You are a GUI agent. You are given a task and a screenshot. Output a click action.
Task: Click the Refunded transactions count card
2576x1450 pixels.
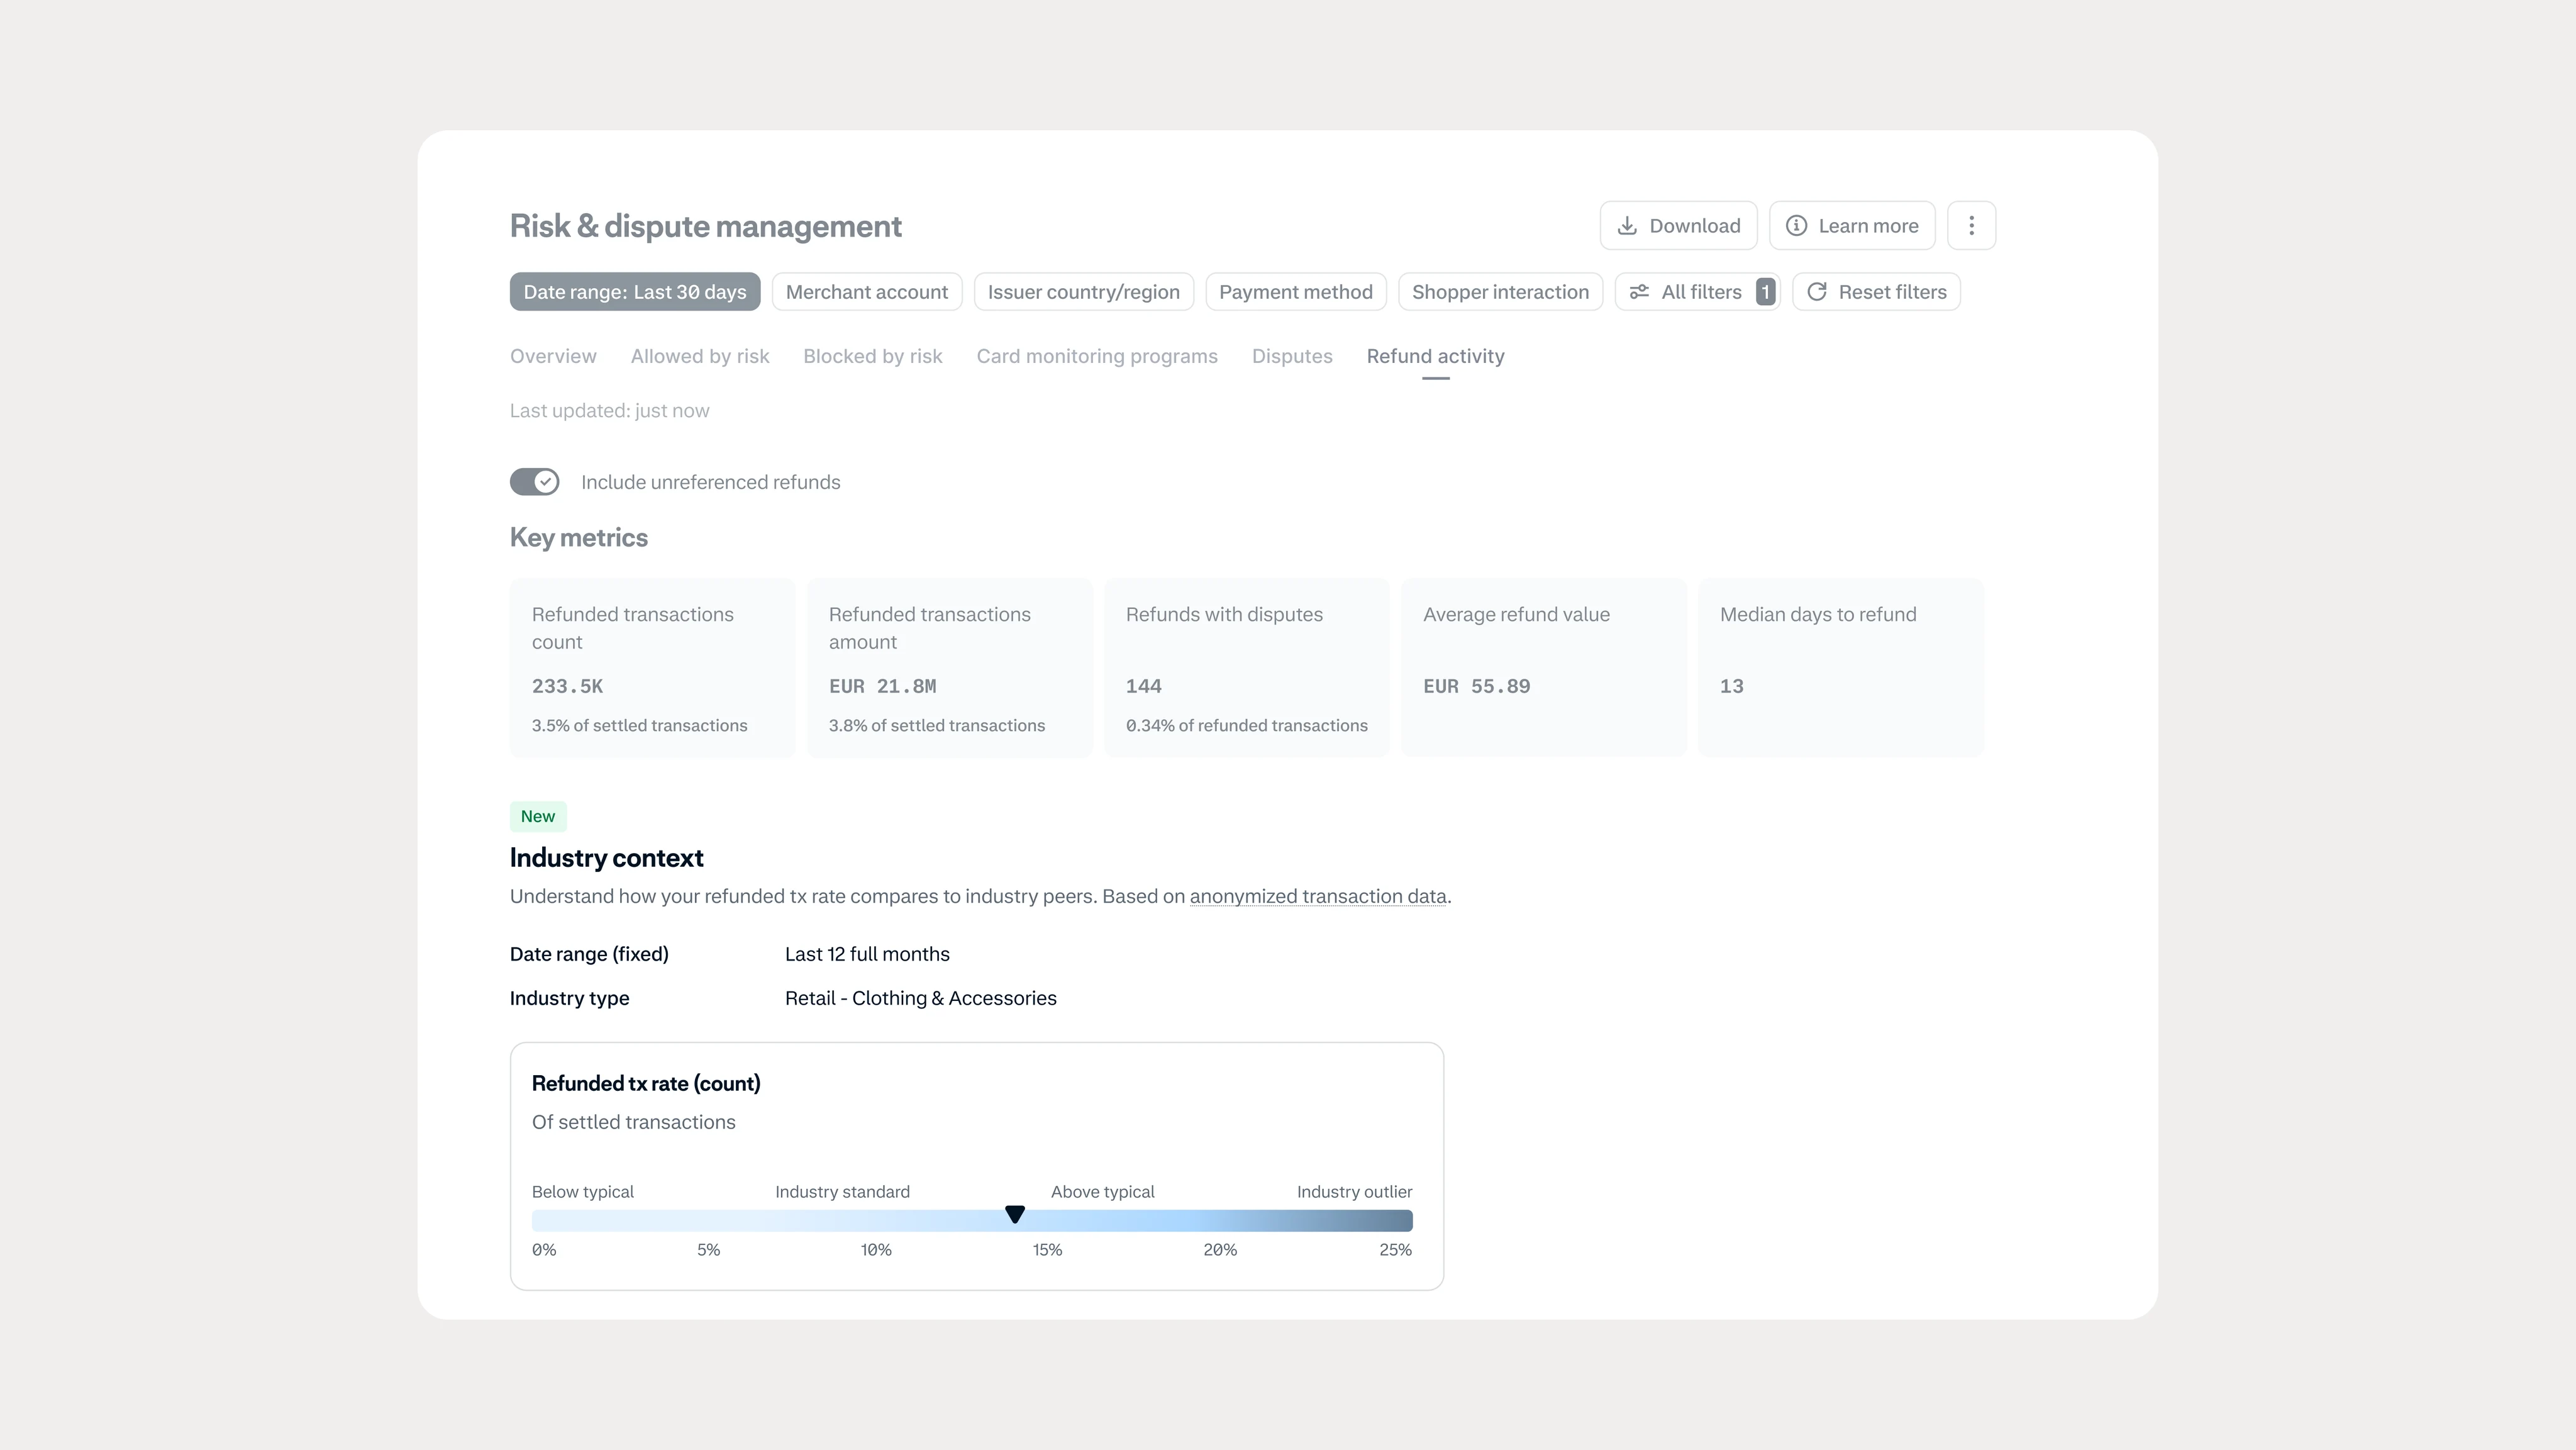tap(653, 667)
